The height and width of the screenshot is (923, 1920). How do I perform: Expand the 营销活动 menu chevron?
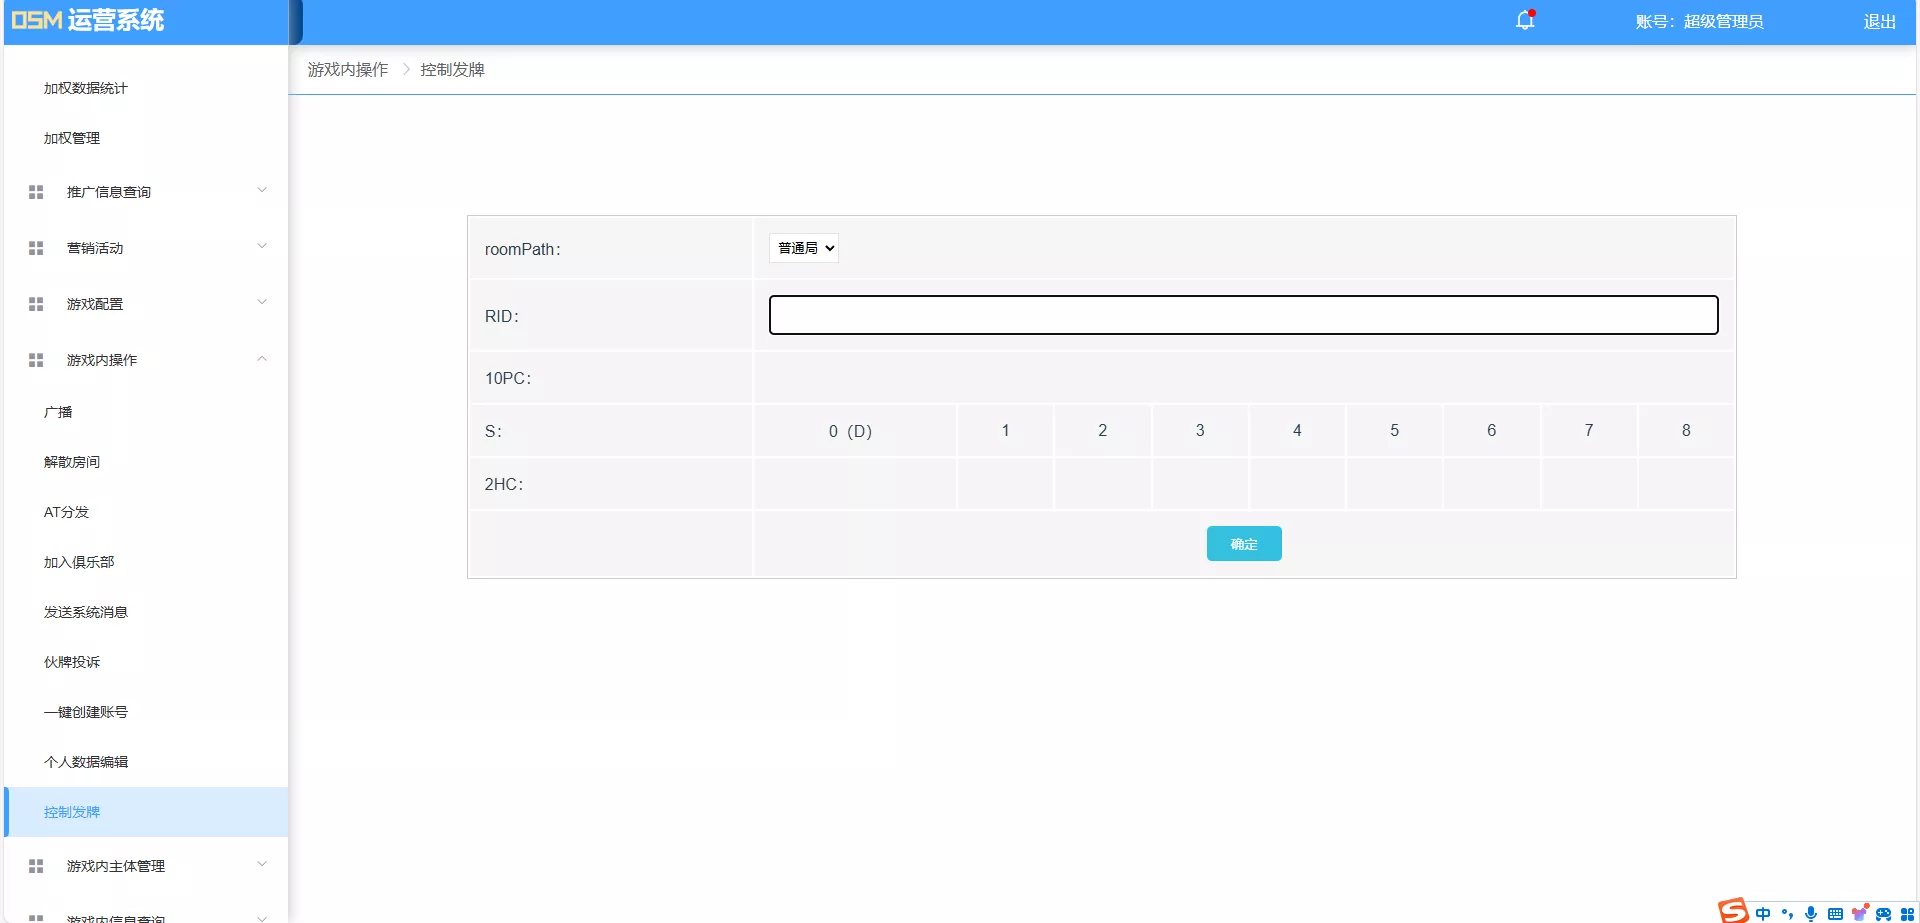tap(262, 246)
